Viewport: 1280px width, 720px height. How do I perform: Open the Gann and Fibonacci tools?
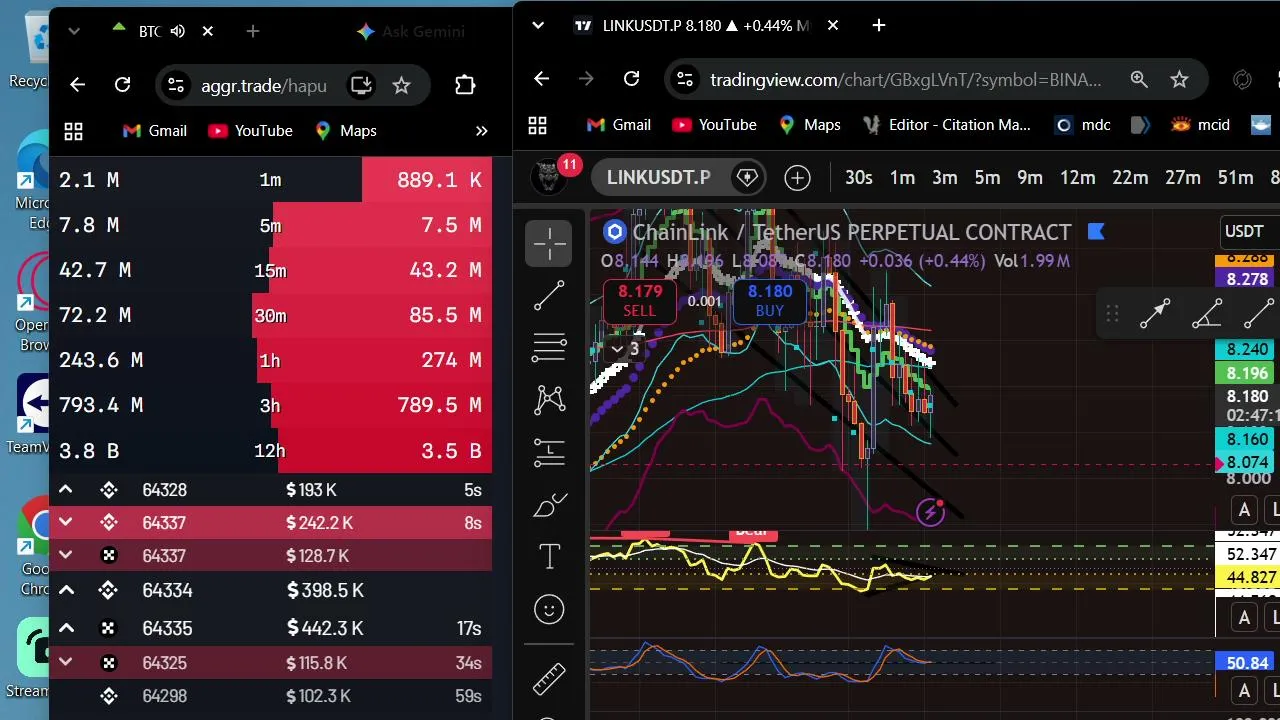coord(550,347)
